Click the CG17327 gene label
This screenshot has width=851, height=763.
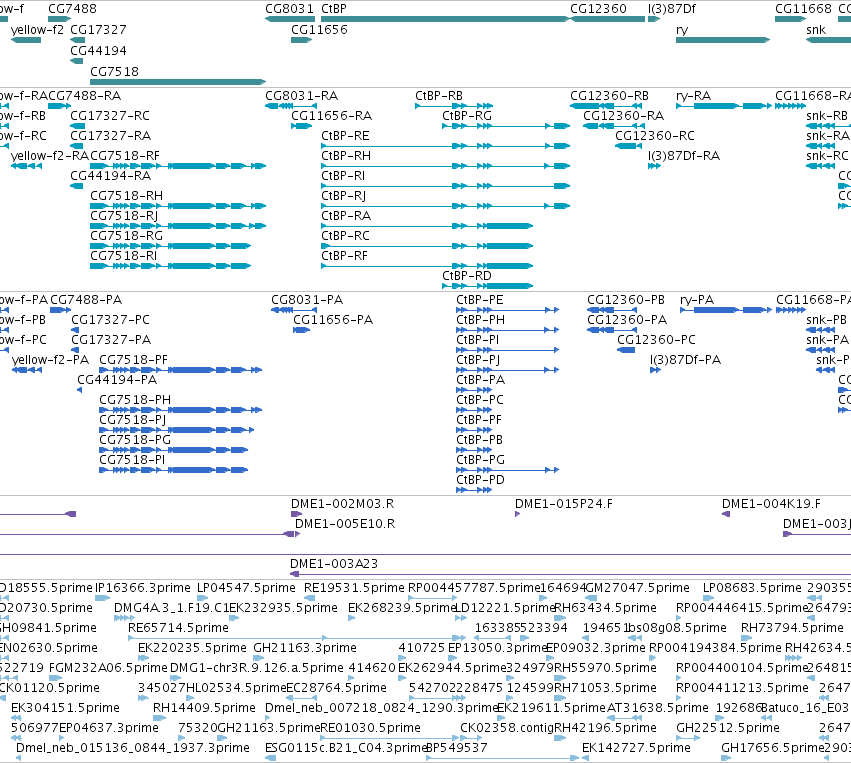tap(98, 29)
